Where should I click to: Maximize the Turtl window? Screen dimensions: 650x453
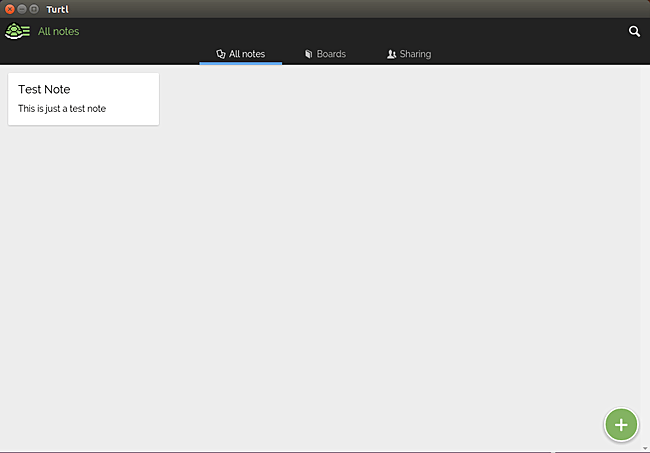click(x=34, y=9)
